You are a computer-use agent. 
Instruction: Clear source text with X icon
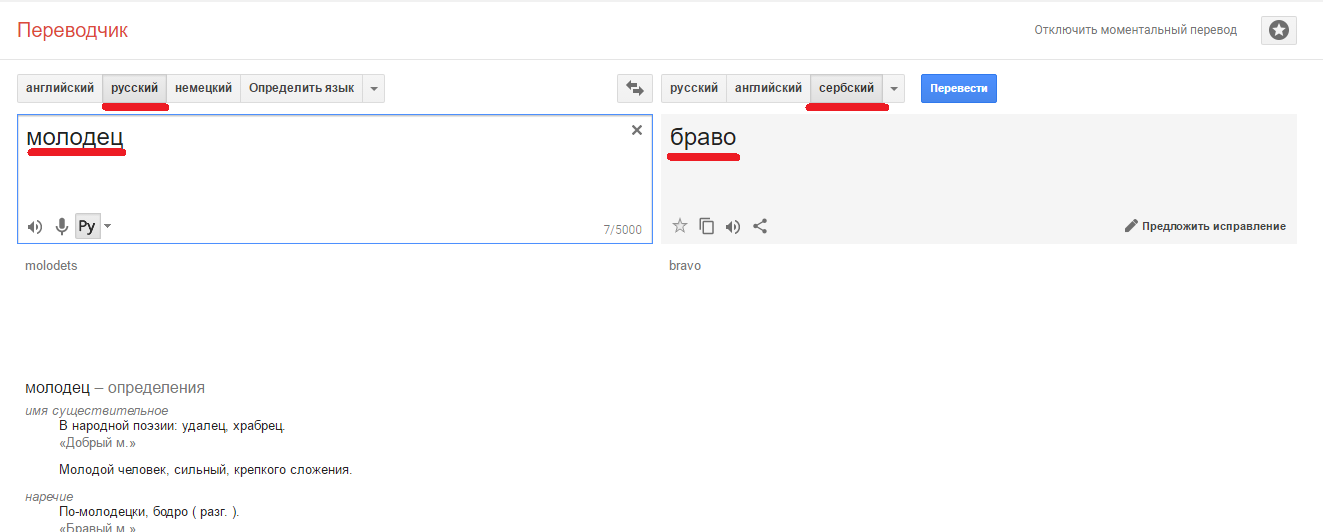click(637, 130)
